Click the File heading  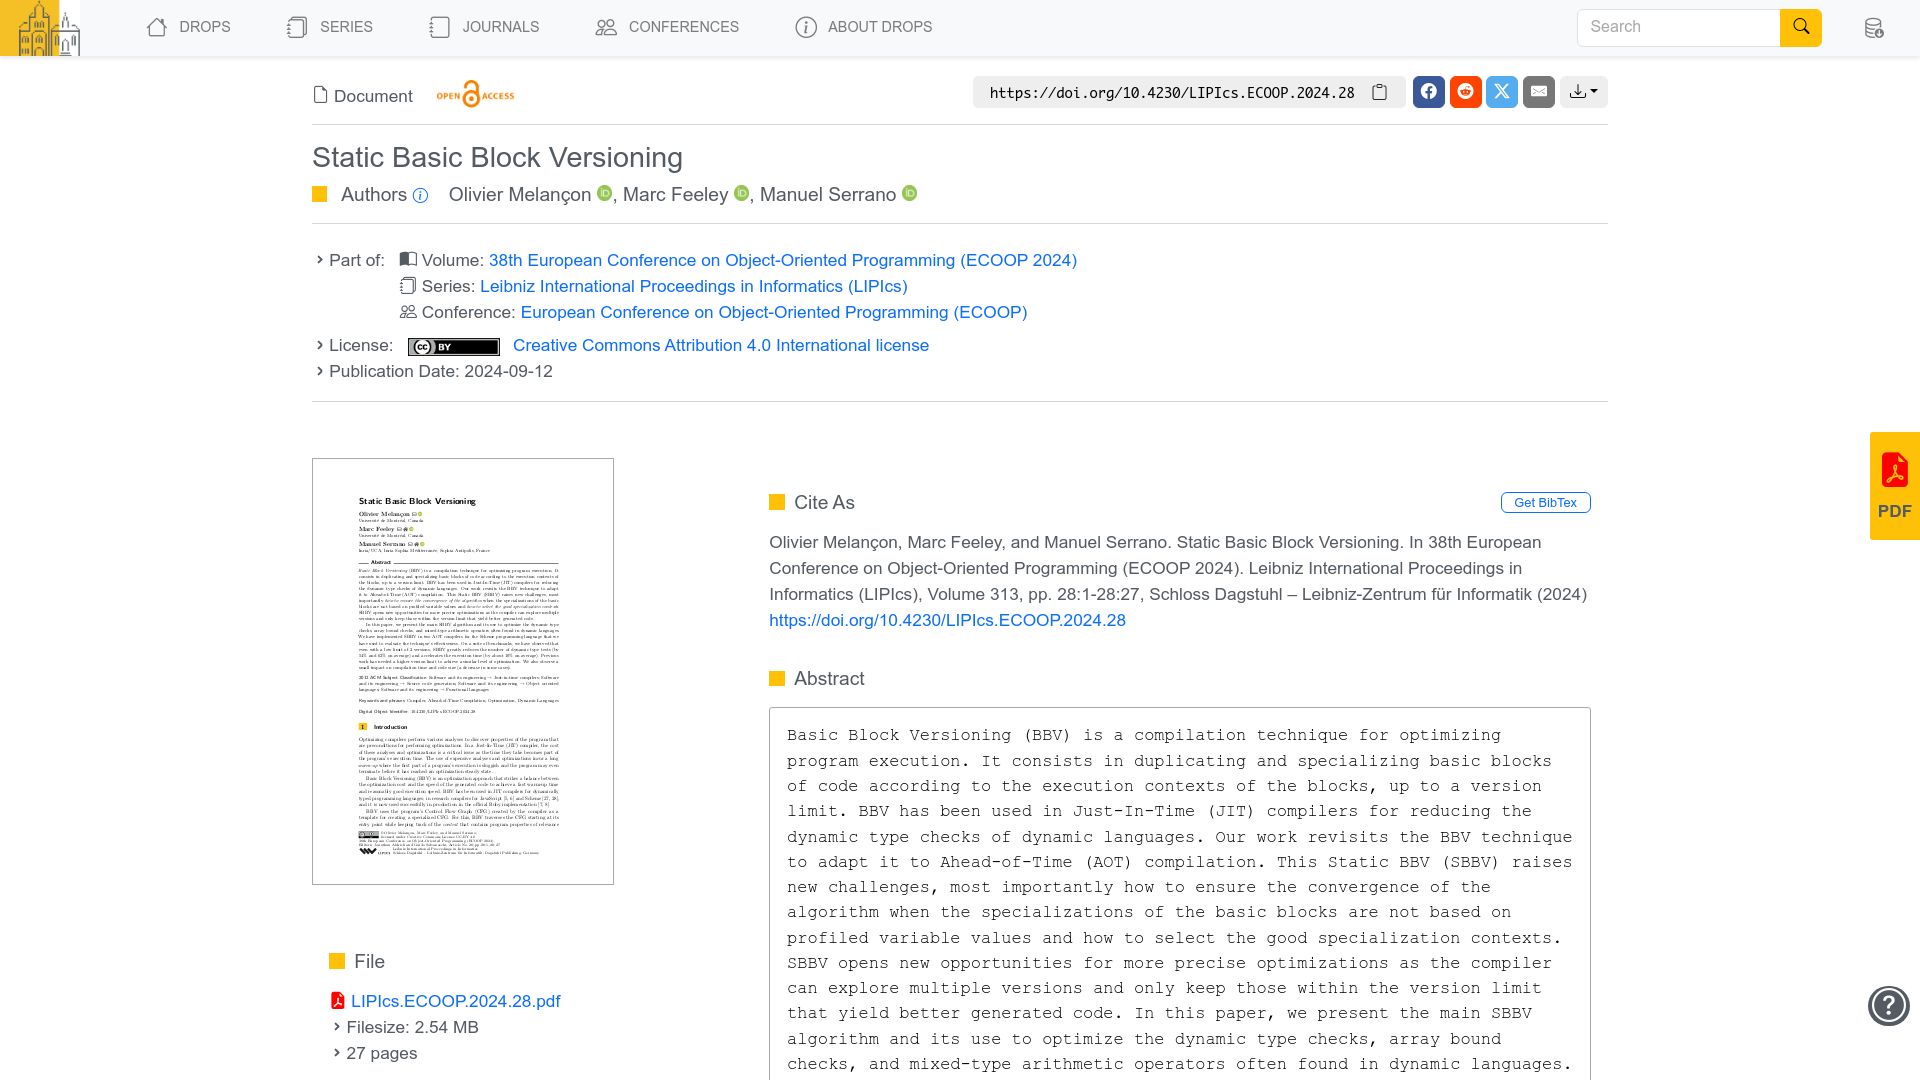coord(369,961)
